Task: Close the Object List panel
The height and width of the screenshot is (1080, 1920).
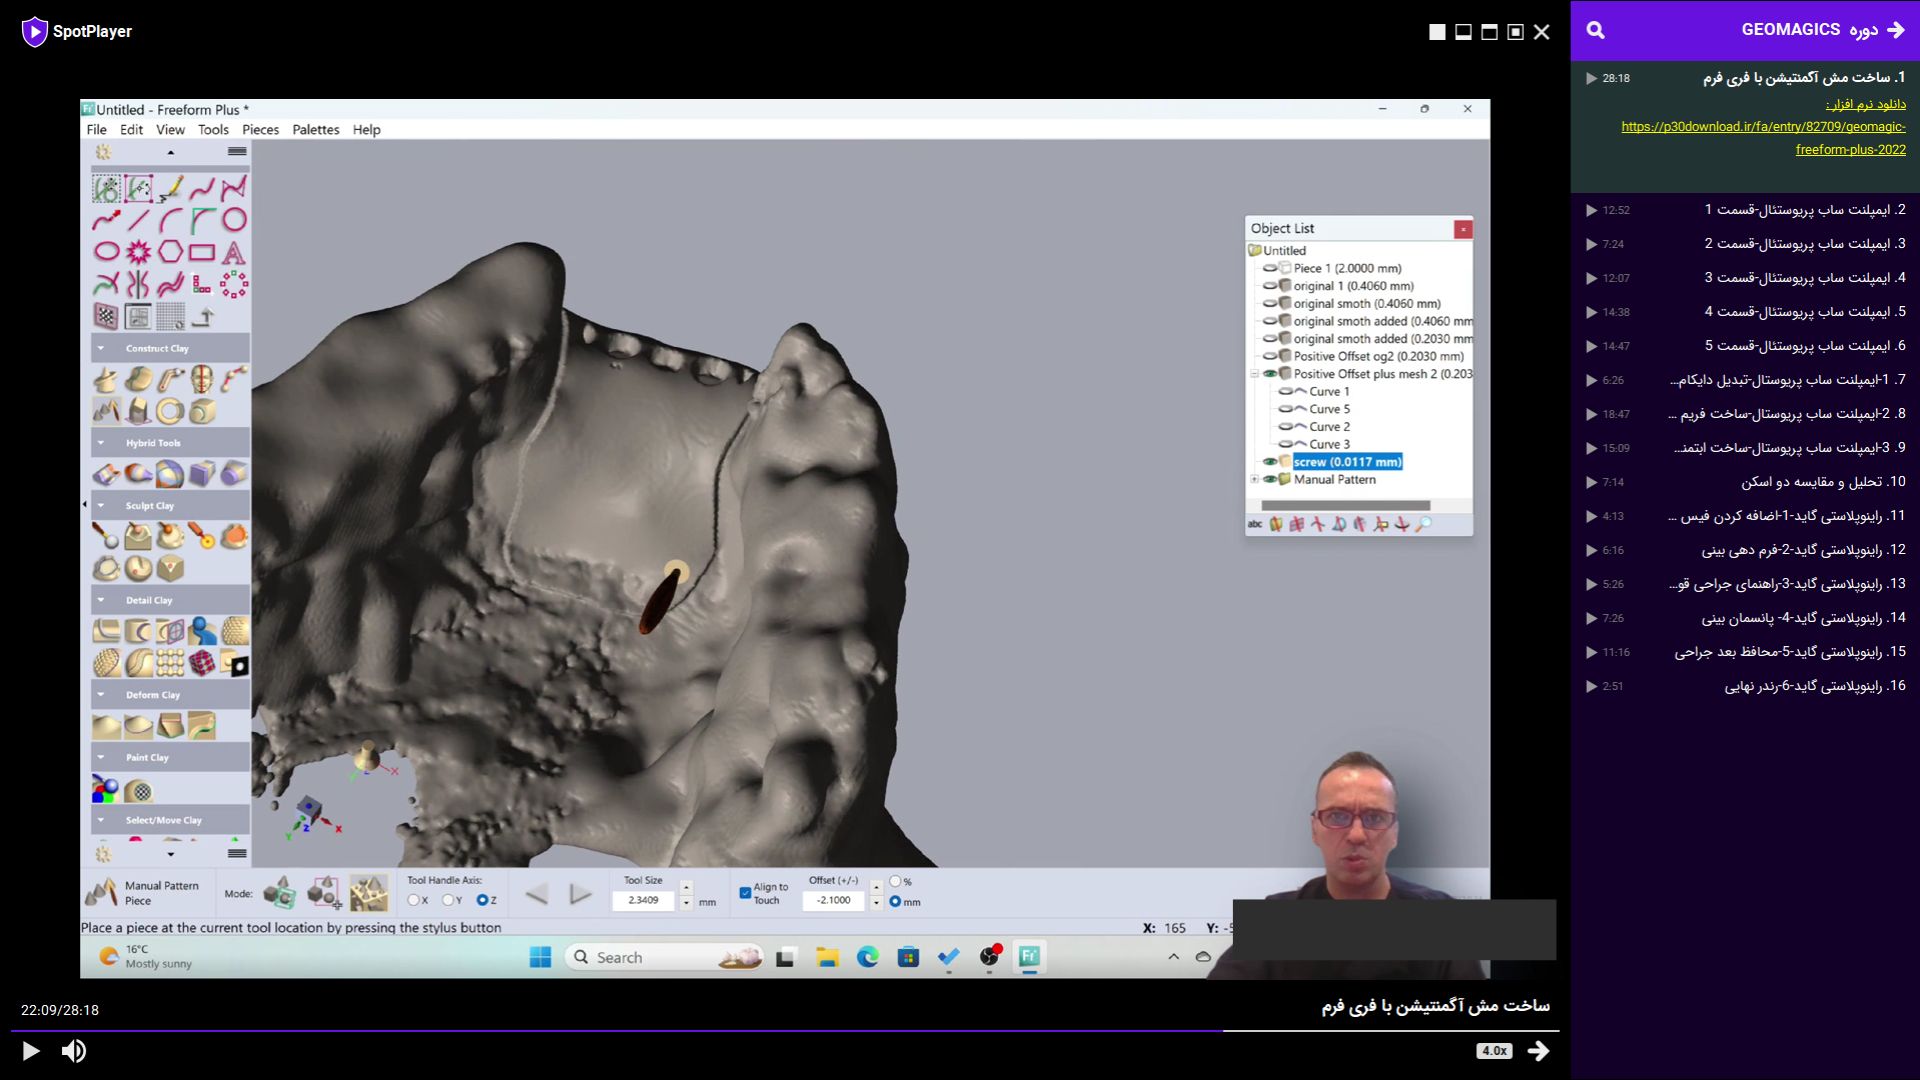Action: coord(1463,229)
